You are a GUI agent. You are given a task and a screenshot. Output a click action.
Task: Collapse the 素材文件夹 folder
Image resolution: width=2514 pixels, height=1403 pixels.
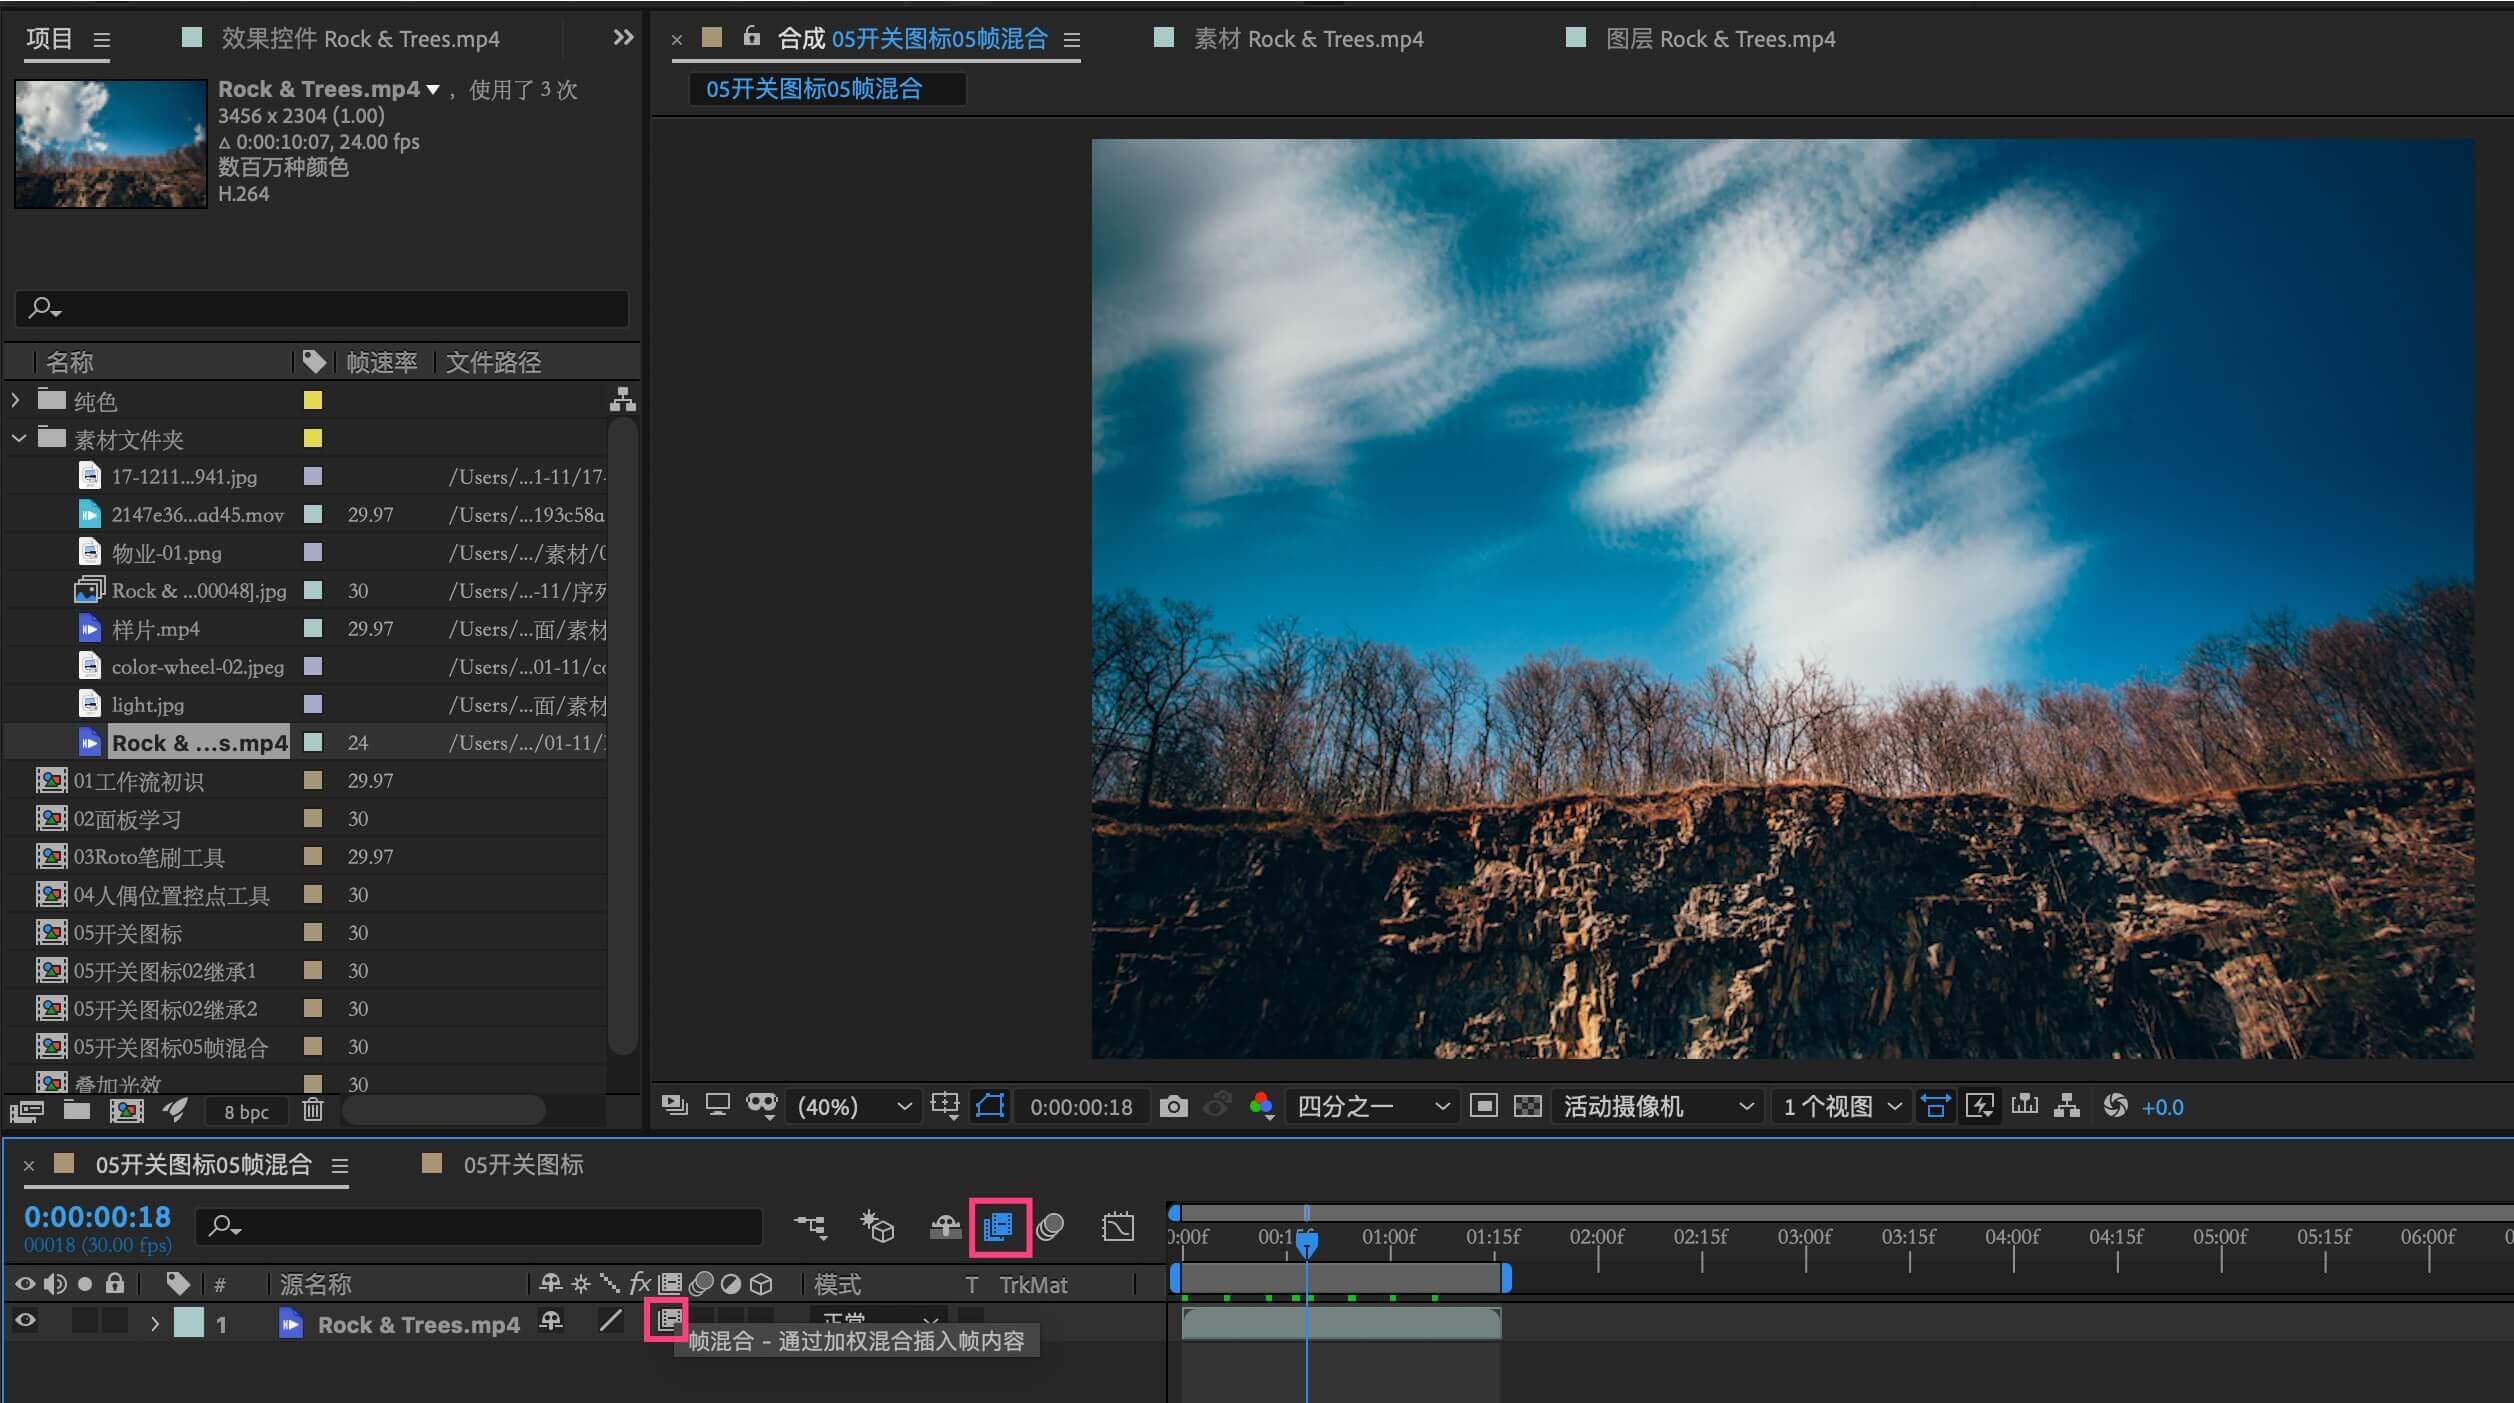[x=19, y=438]
